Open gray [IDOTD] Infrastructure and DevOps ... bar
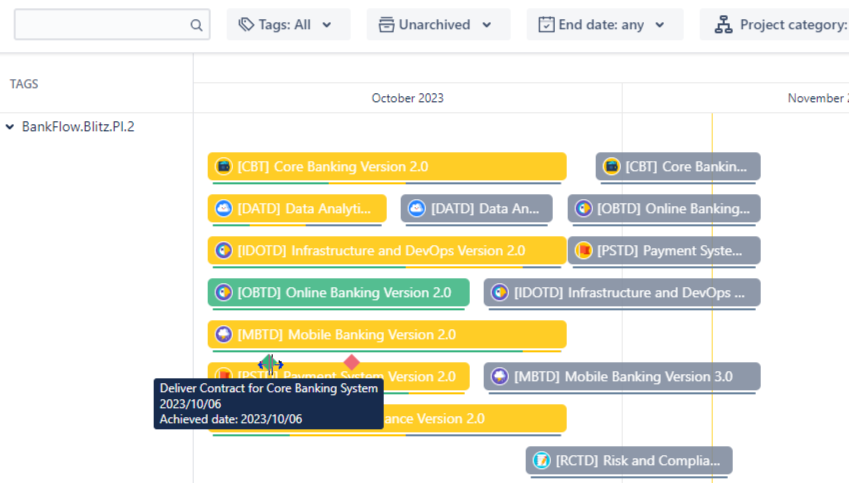The image size is (849, 483). point(622,292)
